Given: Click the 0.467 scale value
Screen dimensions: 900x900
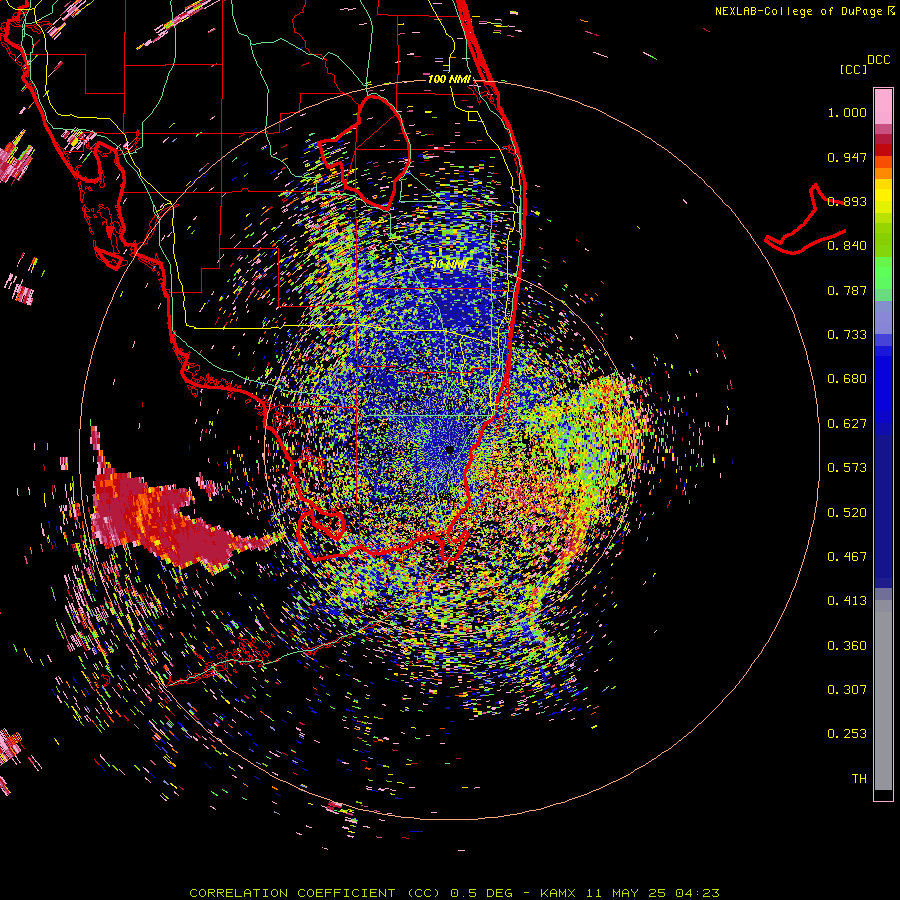Looking at the screenshot, I should (x=847, y=557).
